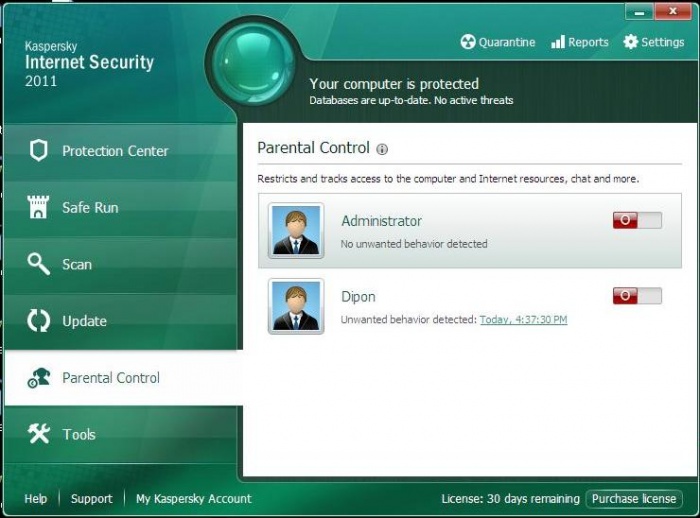Screen dimensions: 700x518
Task: Click the Parental Control people icon
Action: coord(39,378)
